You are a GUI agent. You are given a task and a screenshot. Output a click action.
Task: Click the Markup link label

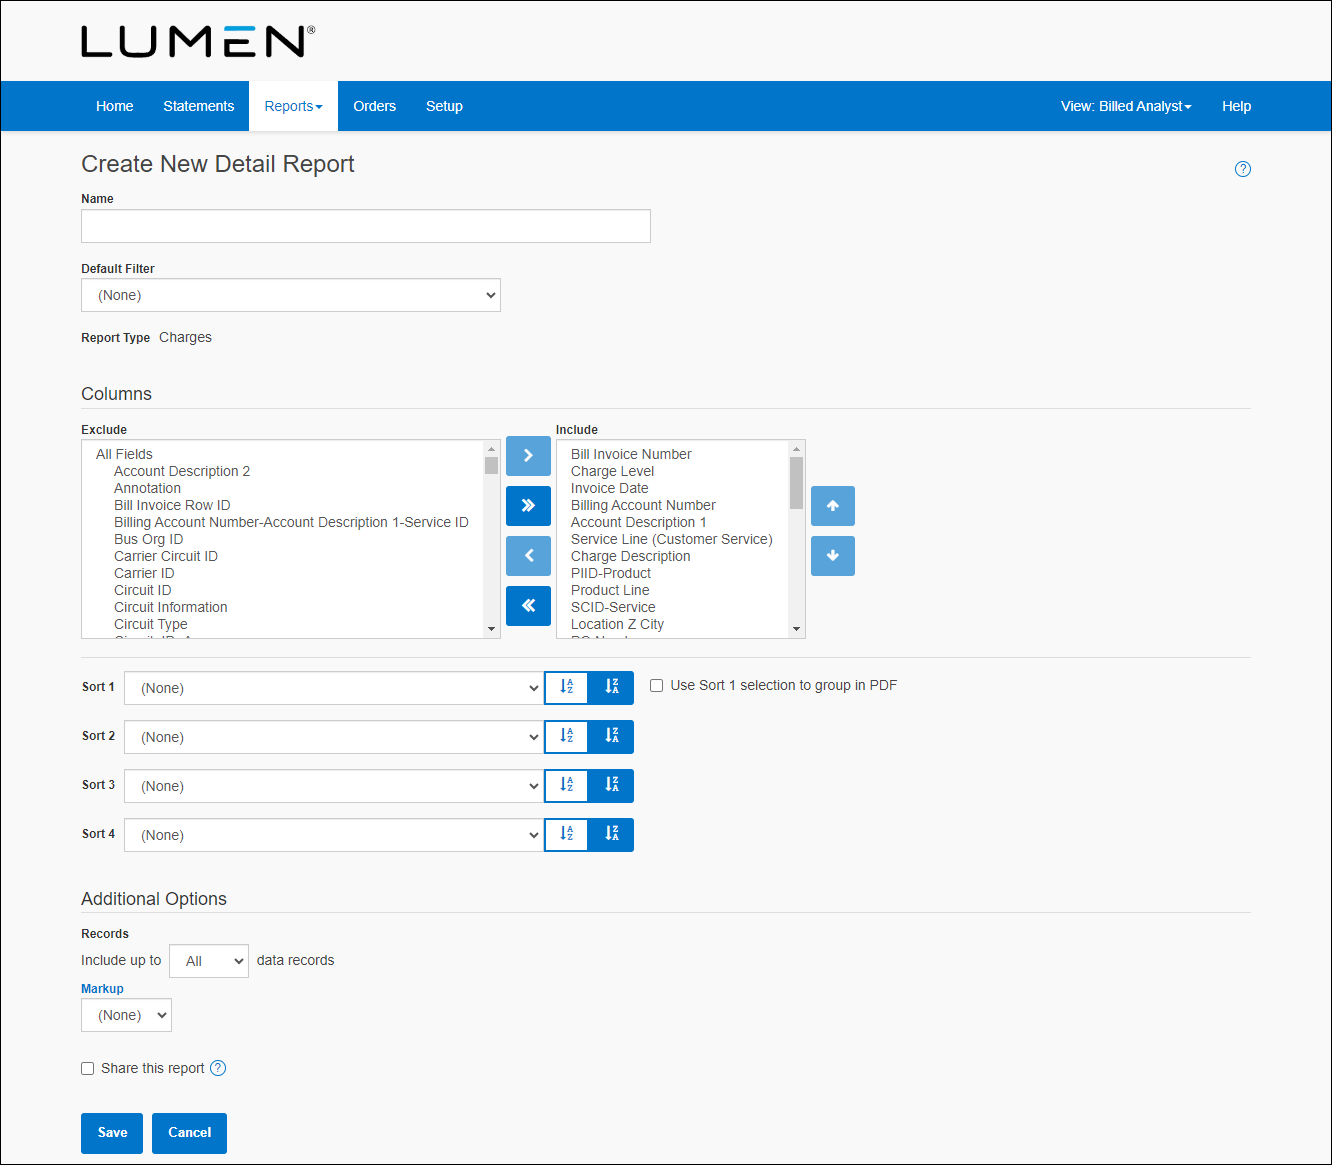click(x=102, y=989)
